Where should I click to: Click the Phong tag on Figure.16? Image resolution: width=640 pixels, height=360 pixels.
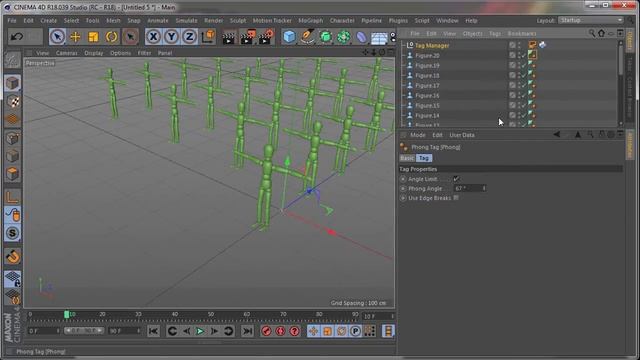point(532,96)
